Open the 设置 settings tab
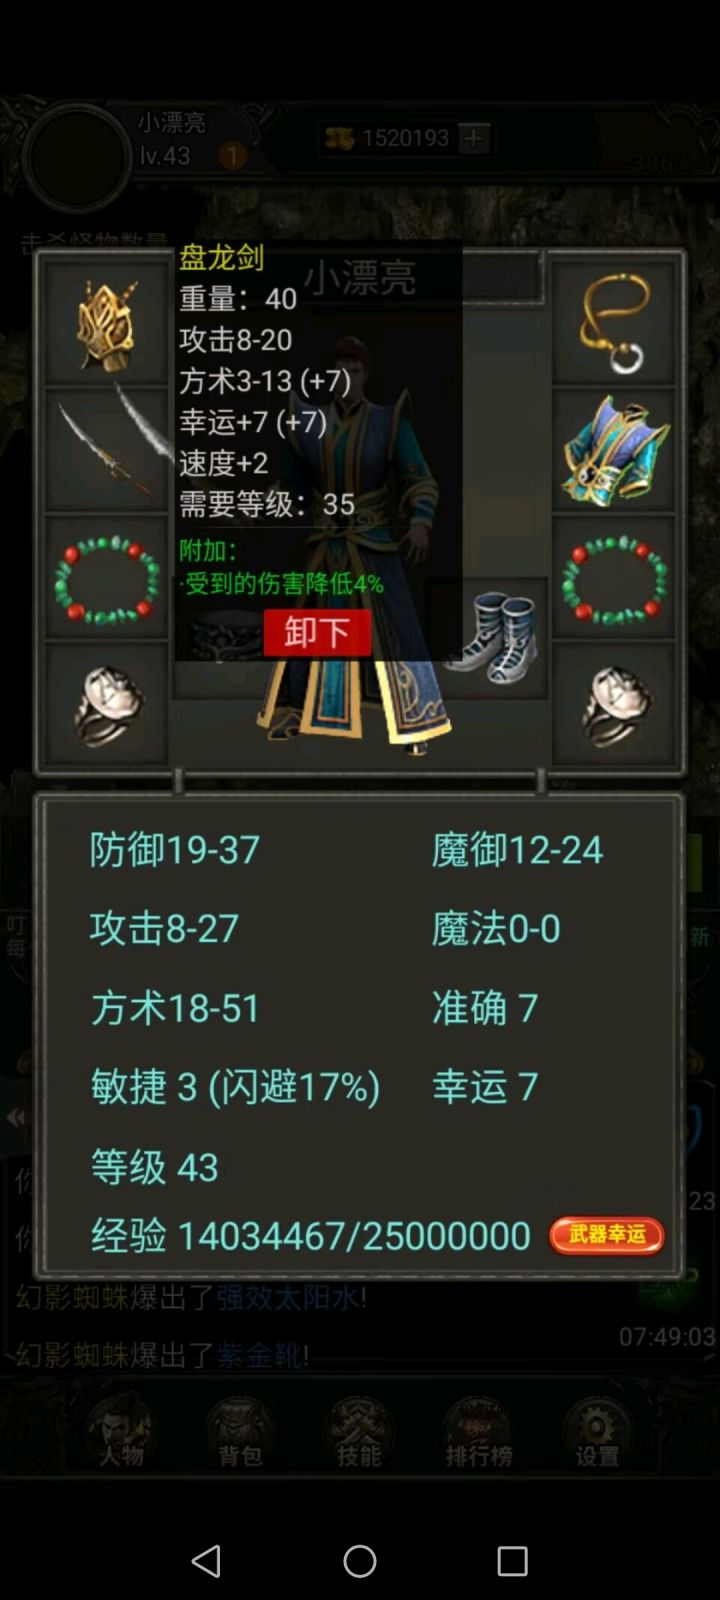Image resolution: width=720 pixels, height=1600 pixels. [597, 1432]
